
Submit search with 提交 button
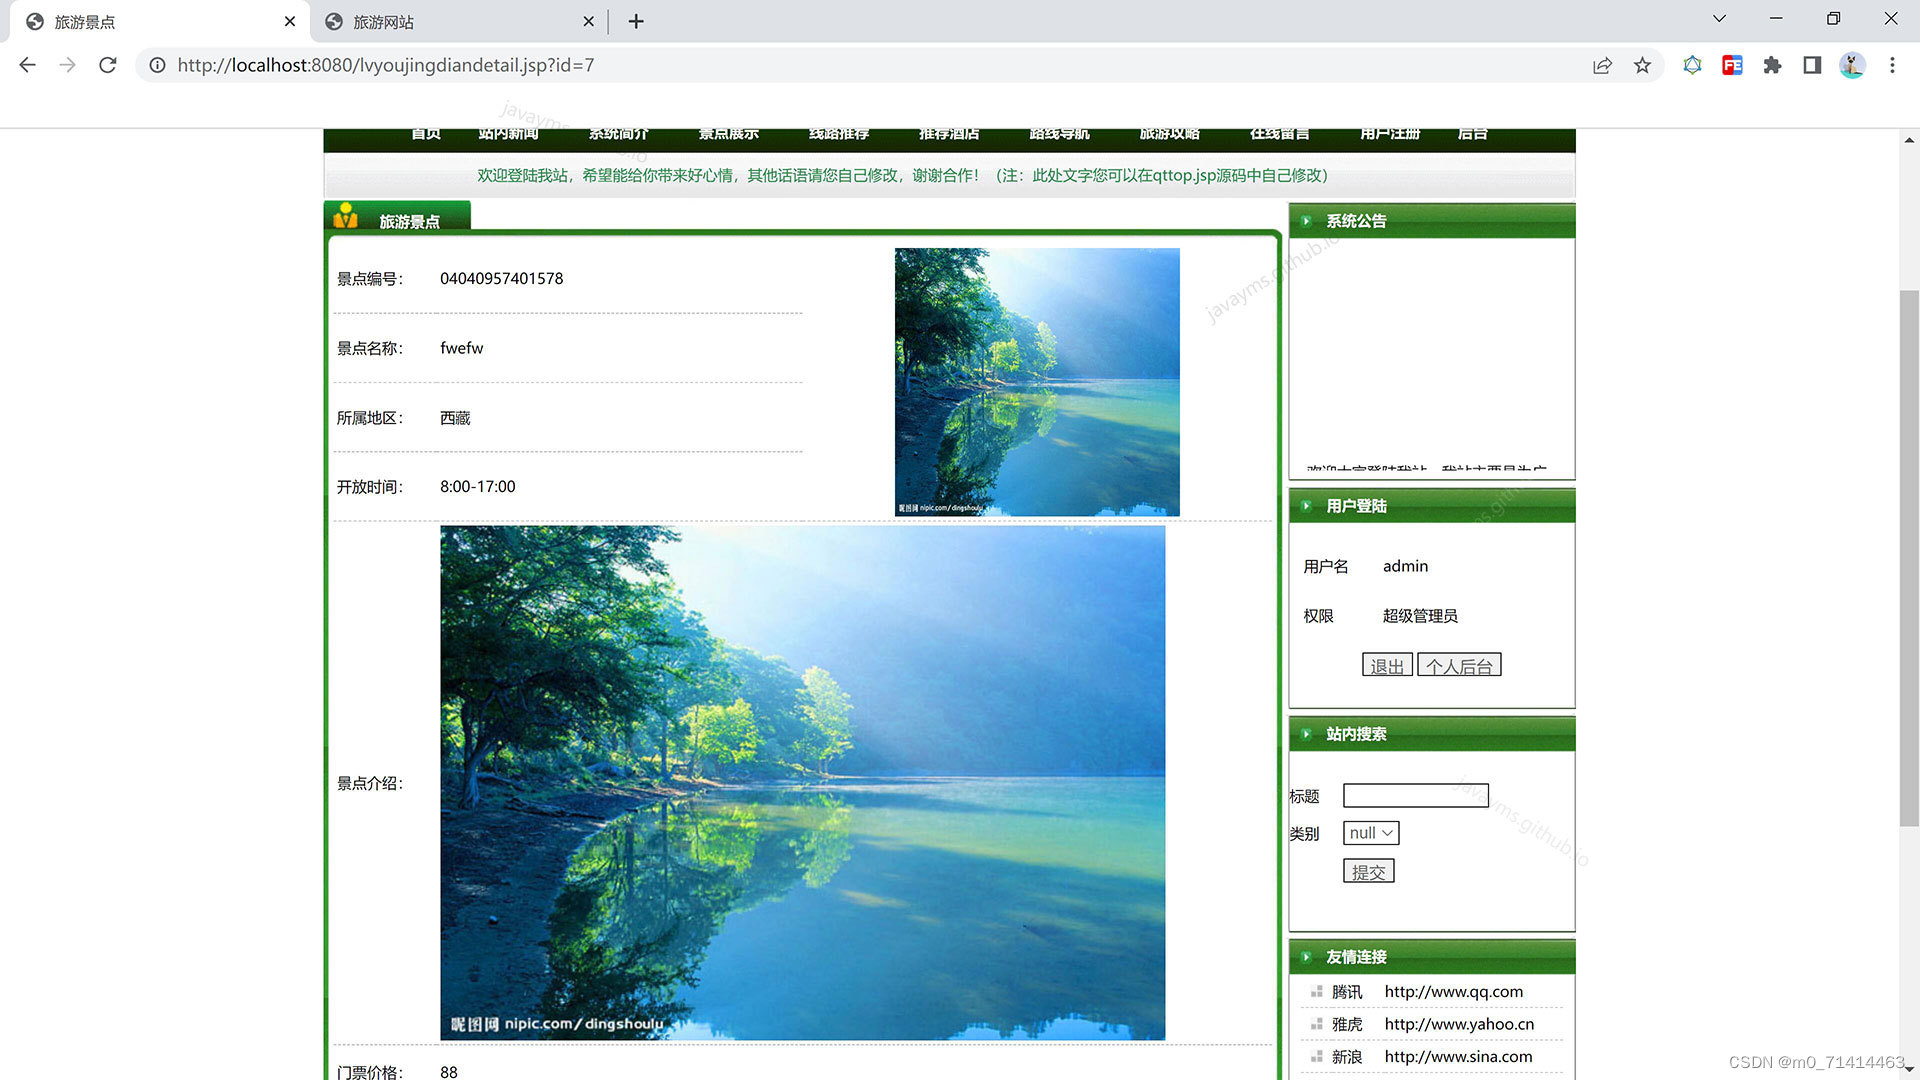1368,872
